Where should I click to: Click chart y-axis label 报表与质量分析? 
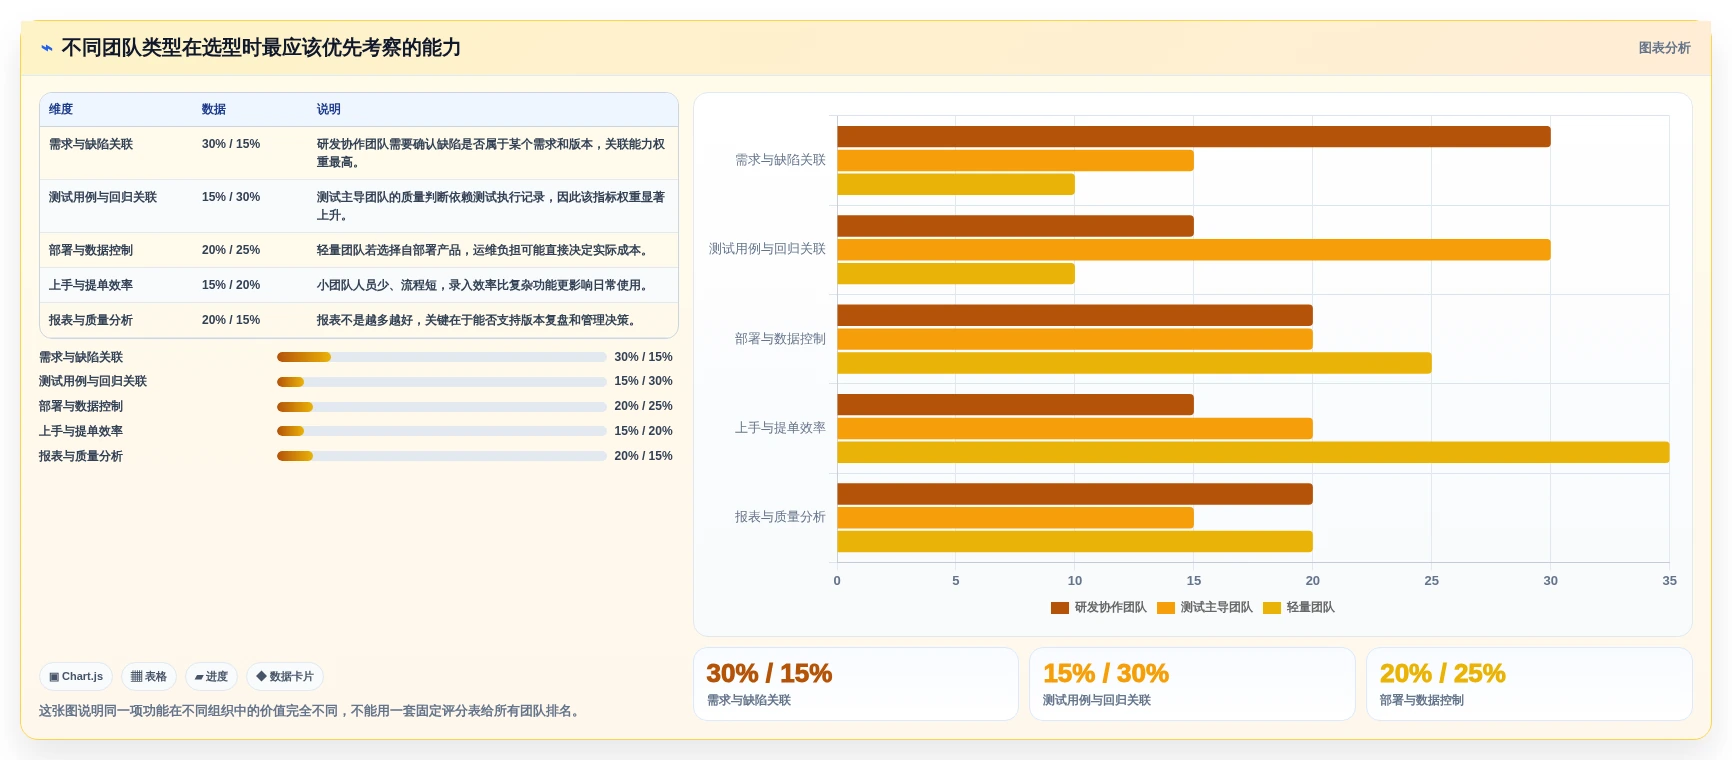pos(780,517)
